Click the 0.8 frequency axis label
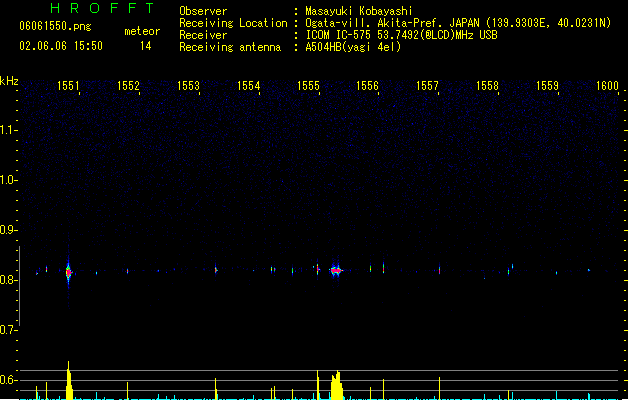The width and height of the screenshot is (629, 400). point(8,280)
